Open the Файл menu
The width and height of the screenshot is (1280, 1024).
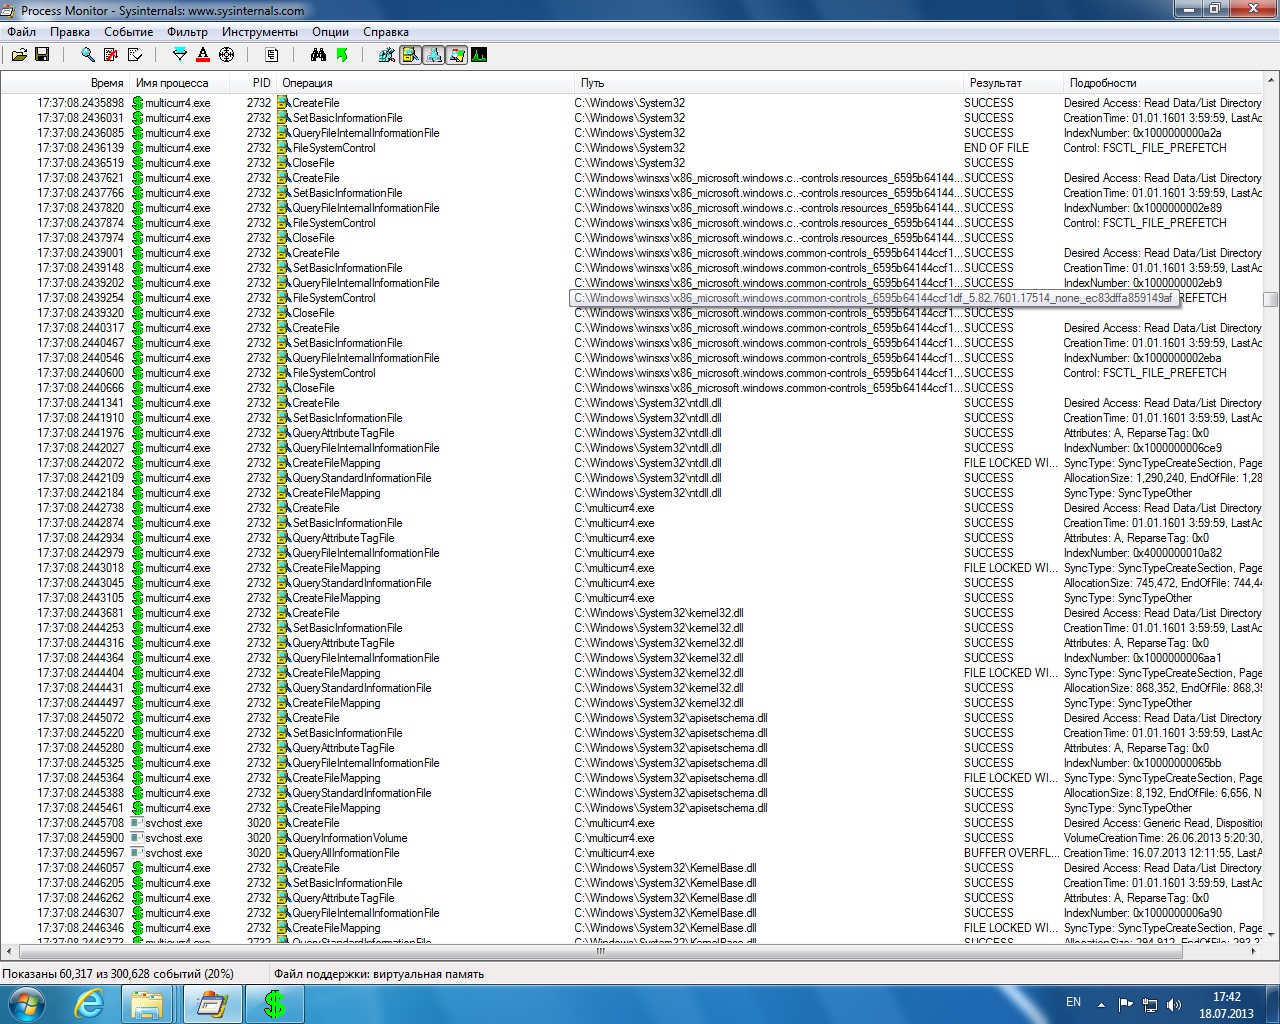[x=21, y=32]
